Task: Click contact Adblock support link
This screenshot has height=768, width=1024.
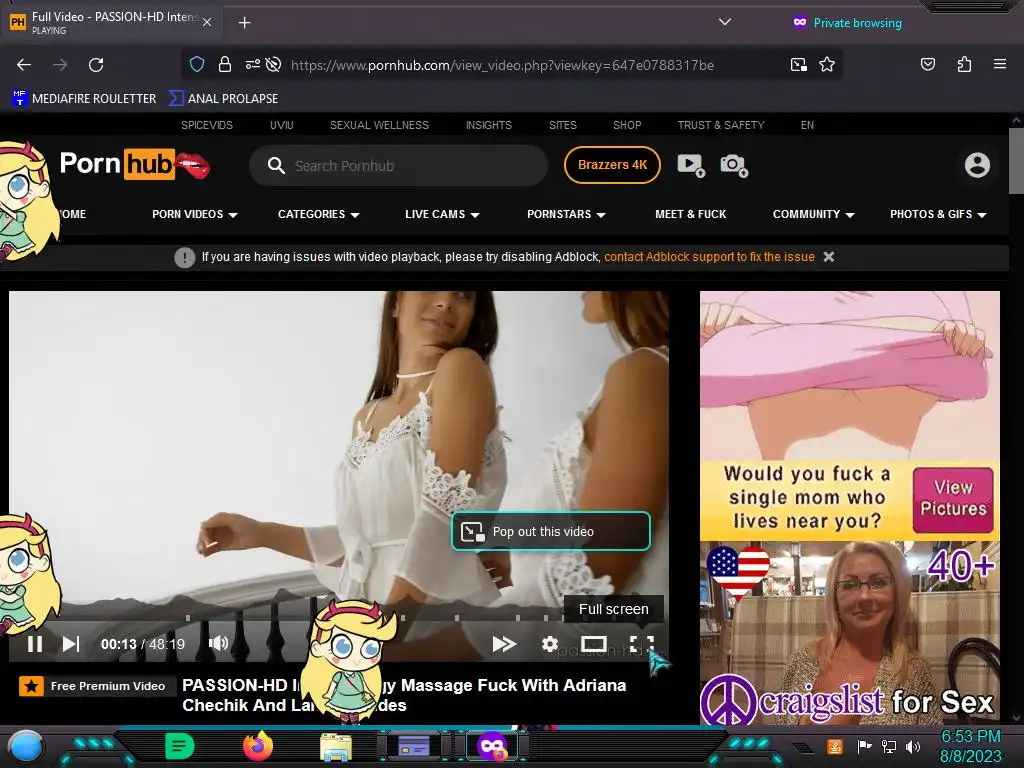Action: (x=709, y=257)
